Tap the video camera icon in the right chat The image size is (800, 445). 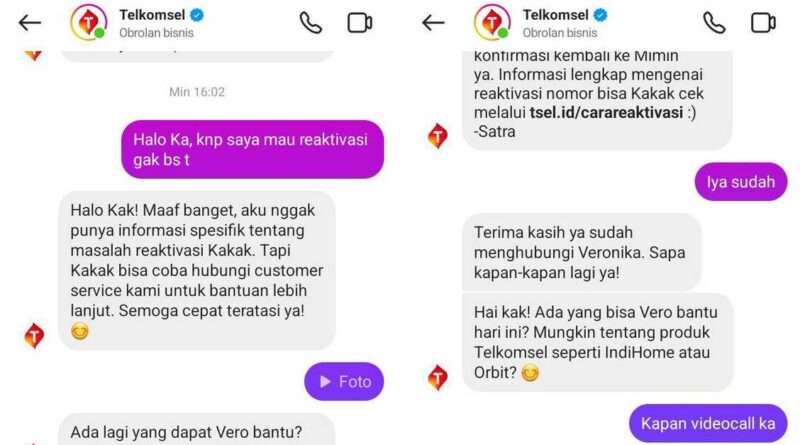click(x=763, y=23)
